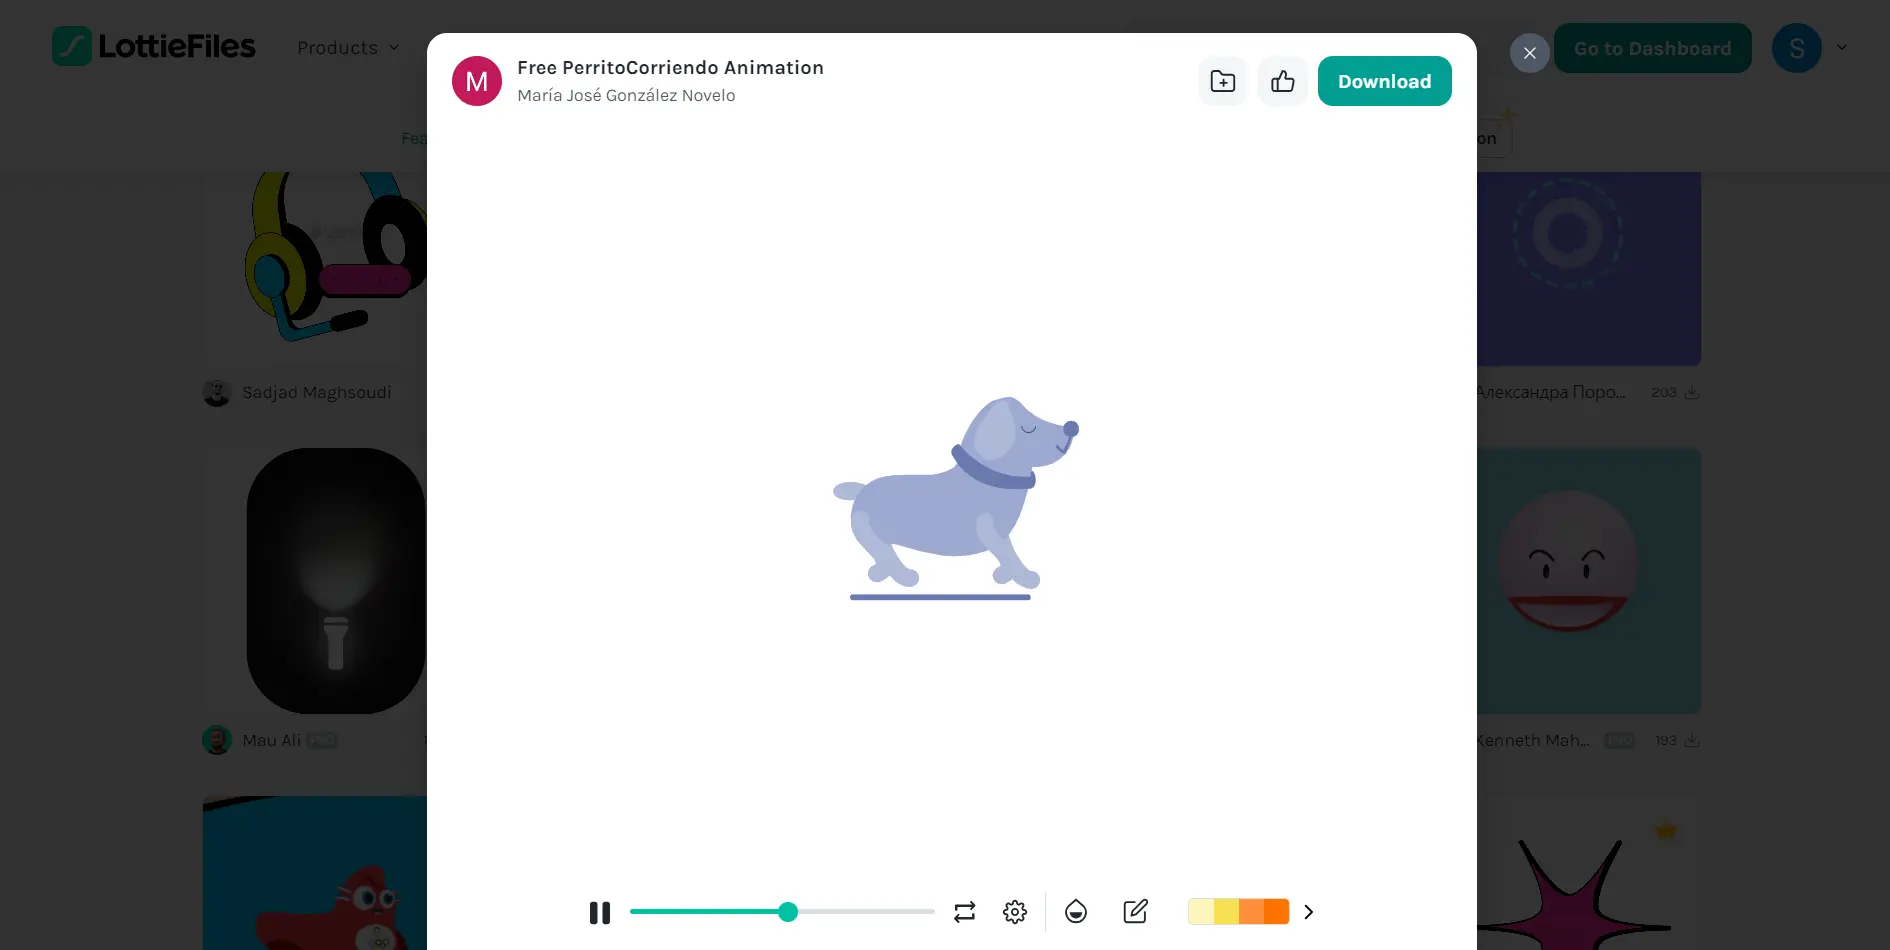Go to LottieFiles home logo
The height and width of the screenshot is (950, 1890).
(x=154, y=46)
